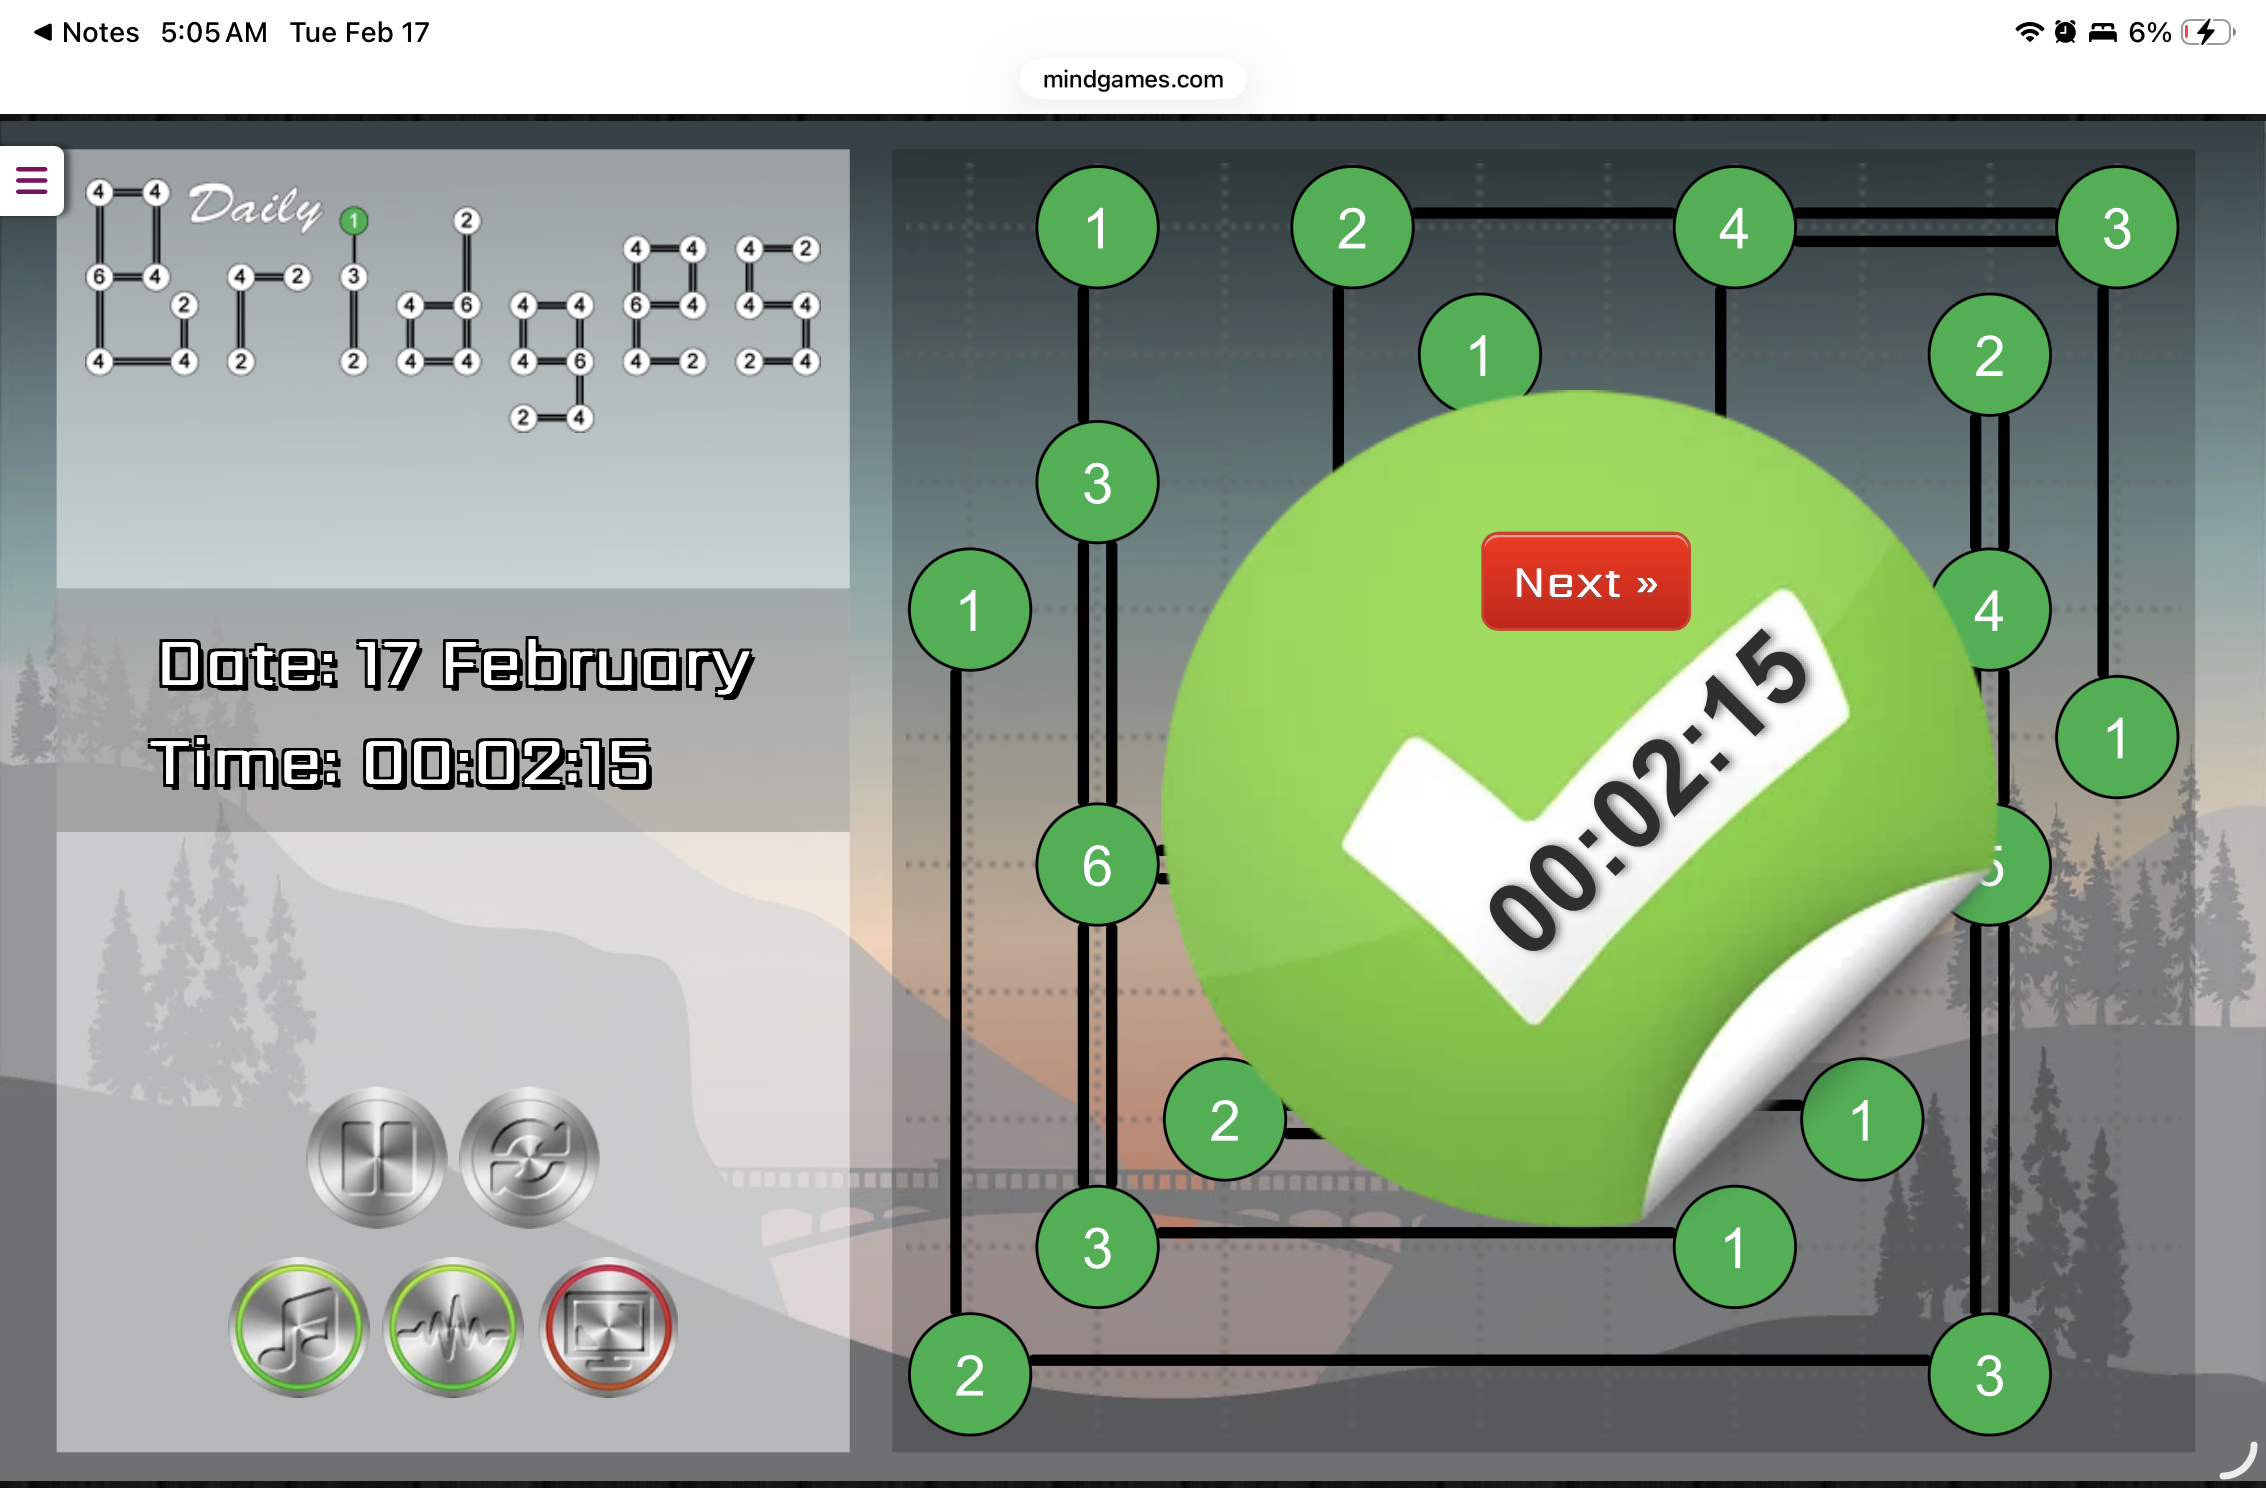Click the pause game button
This screenshot has height=1488, width=2266.
click(x=377, y=1157)
